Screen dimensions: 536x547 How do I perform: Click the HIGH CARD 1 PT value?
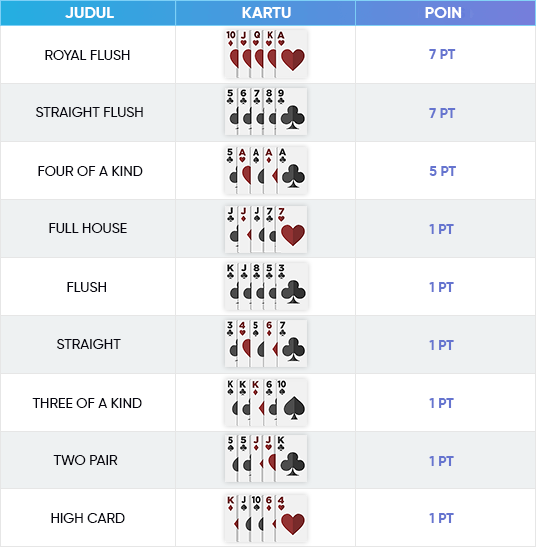point(441,518)
